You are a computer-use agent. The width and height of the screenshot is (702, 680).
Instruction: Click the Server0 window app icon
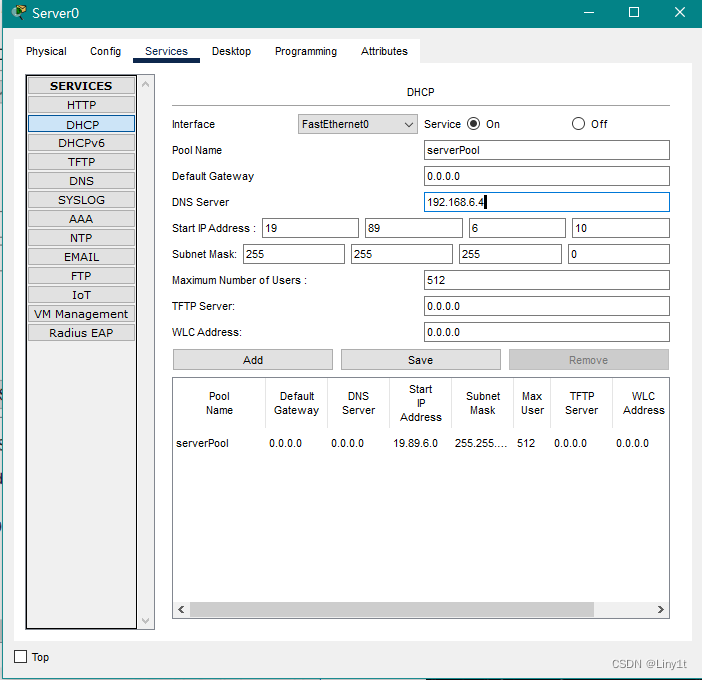click(x=19, y=13)
